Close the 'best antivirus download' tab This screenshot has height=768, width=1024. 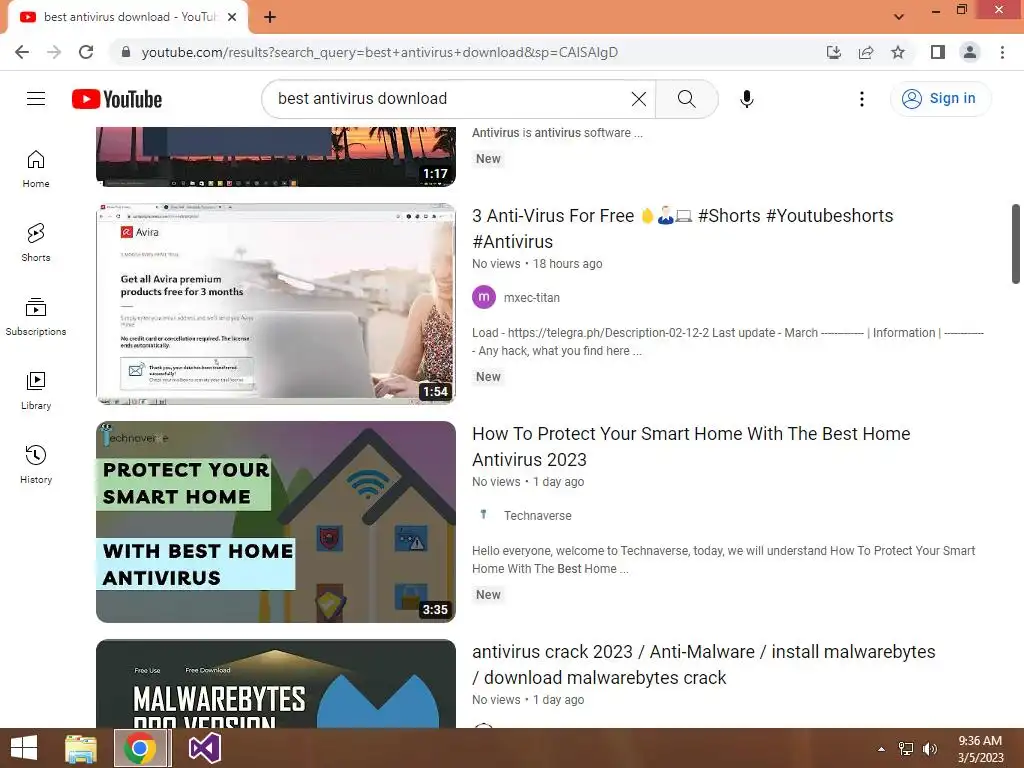pyautogui.click(x=232, y=17)
